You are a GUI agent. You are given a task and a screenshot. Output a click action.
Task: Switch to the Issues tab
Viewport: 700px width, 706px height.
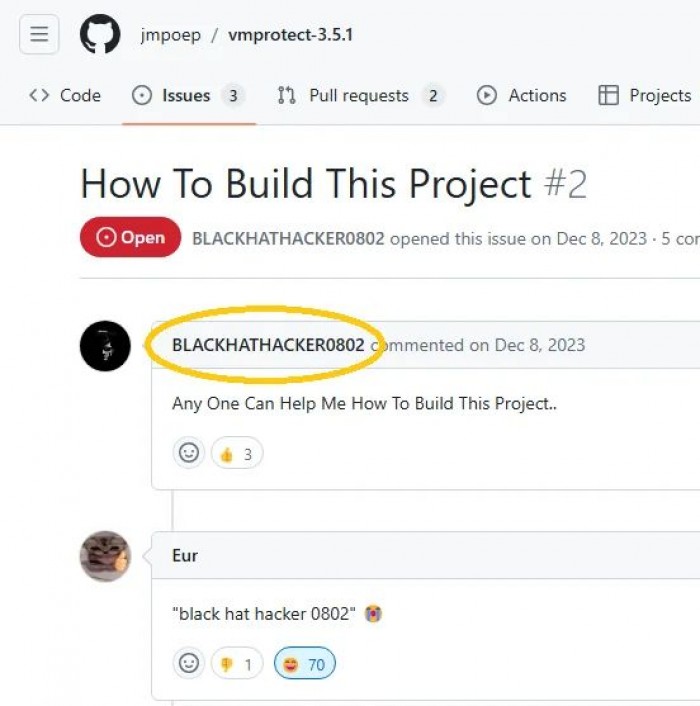[x=188, y=95]
